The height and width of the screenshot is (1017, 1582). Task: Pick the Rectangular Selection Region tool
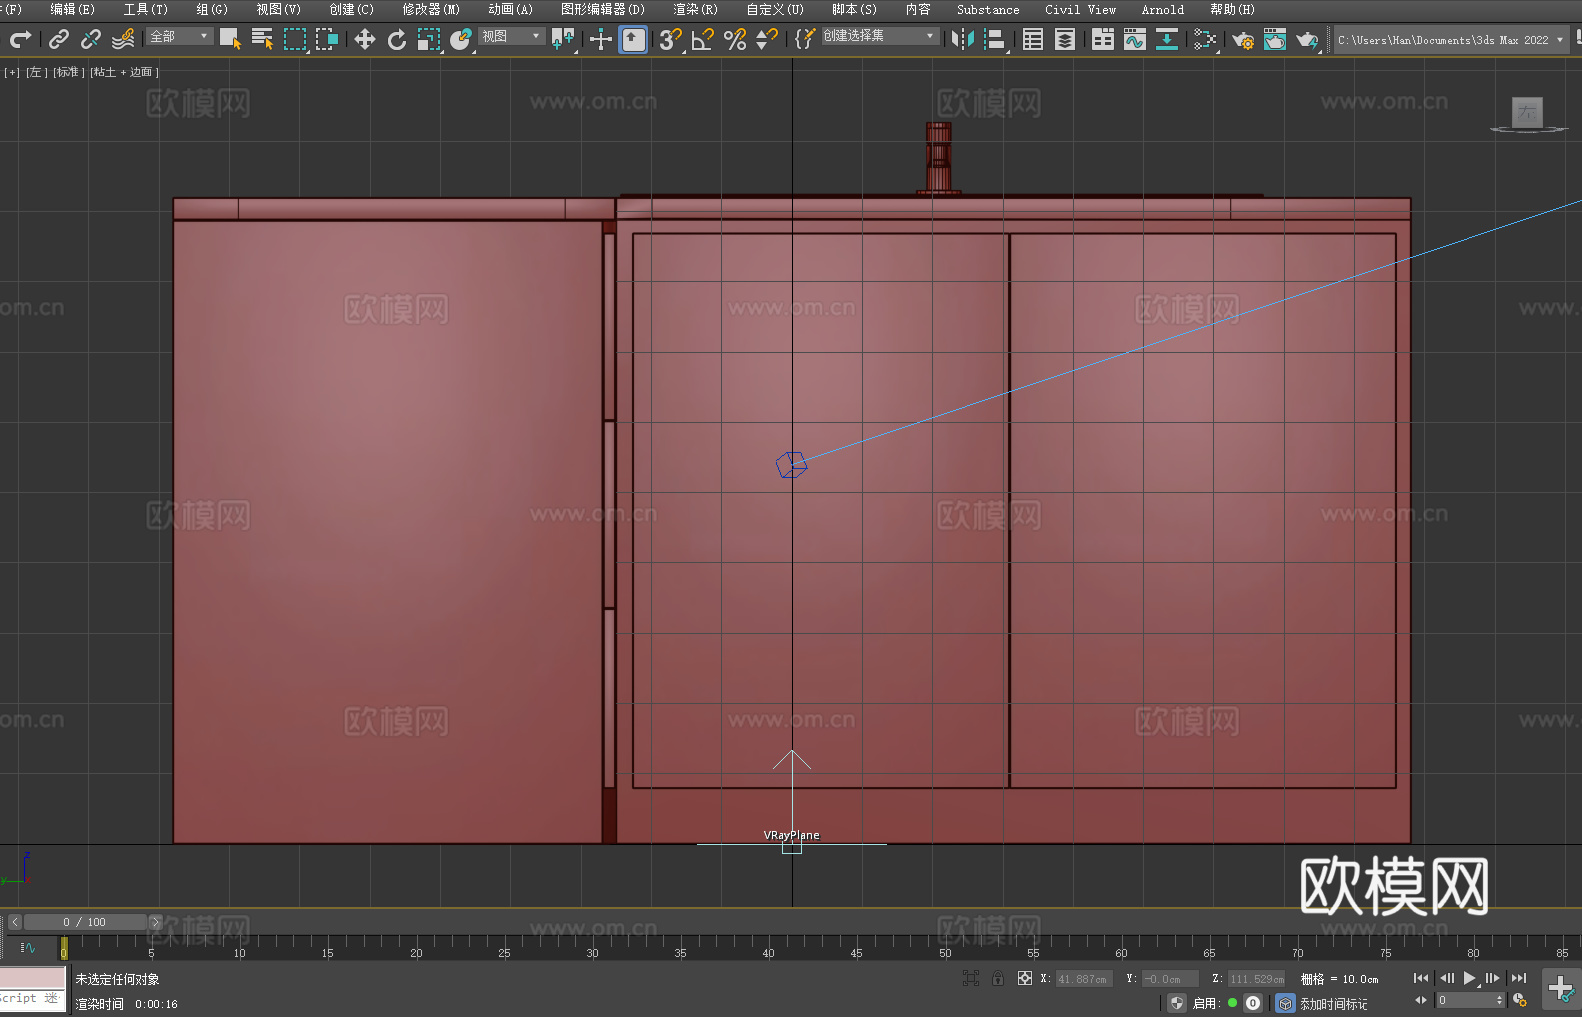[295, 39]
